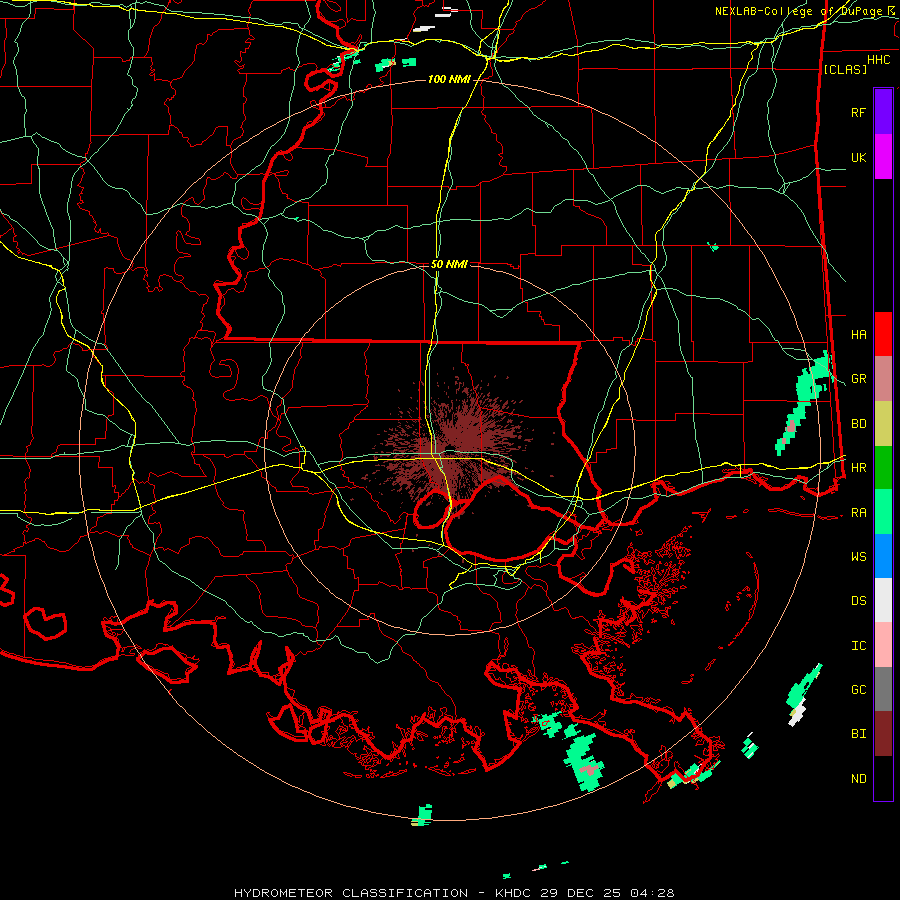Click the RA bright green legend block
Screen dimensions: 900x900
tap(883, 512)
